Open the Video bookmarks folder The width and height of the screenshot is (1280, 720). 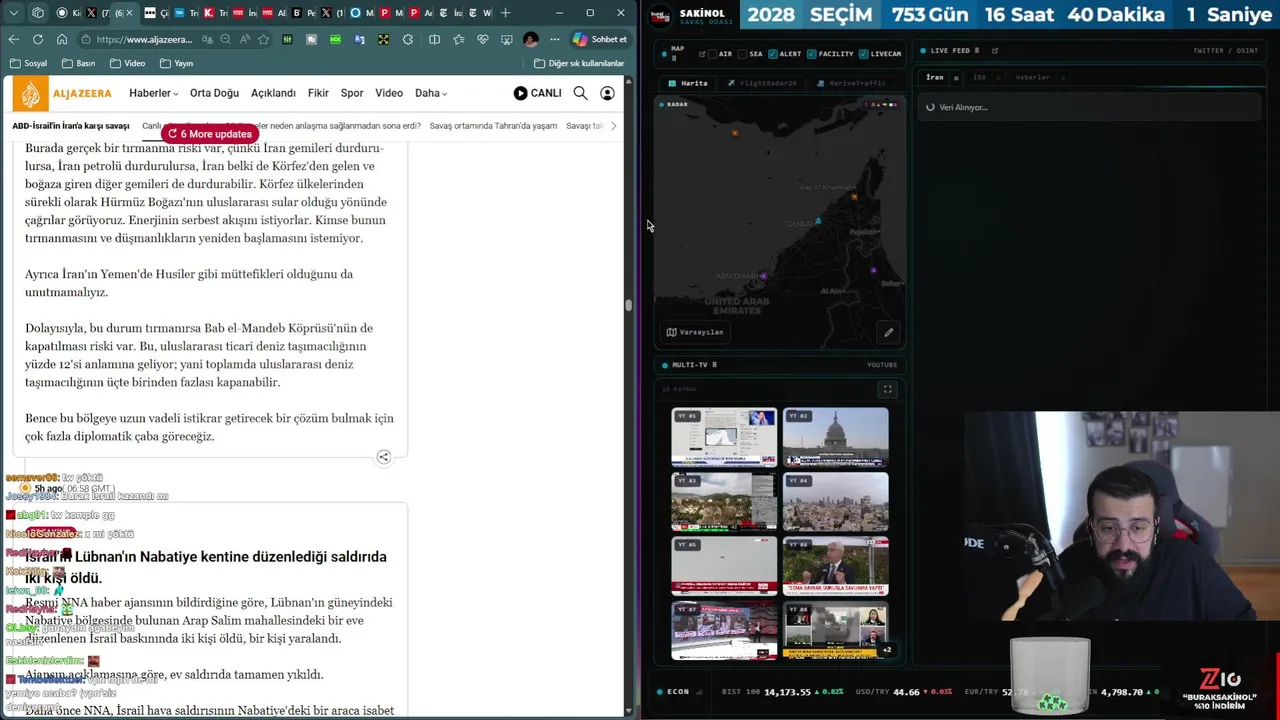[127, 63]
